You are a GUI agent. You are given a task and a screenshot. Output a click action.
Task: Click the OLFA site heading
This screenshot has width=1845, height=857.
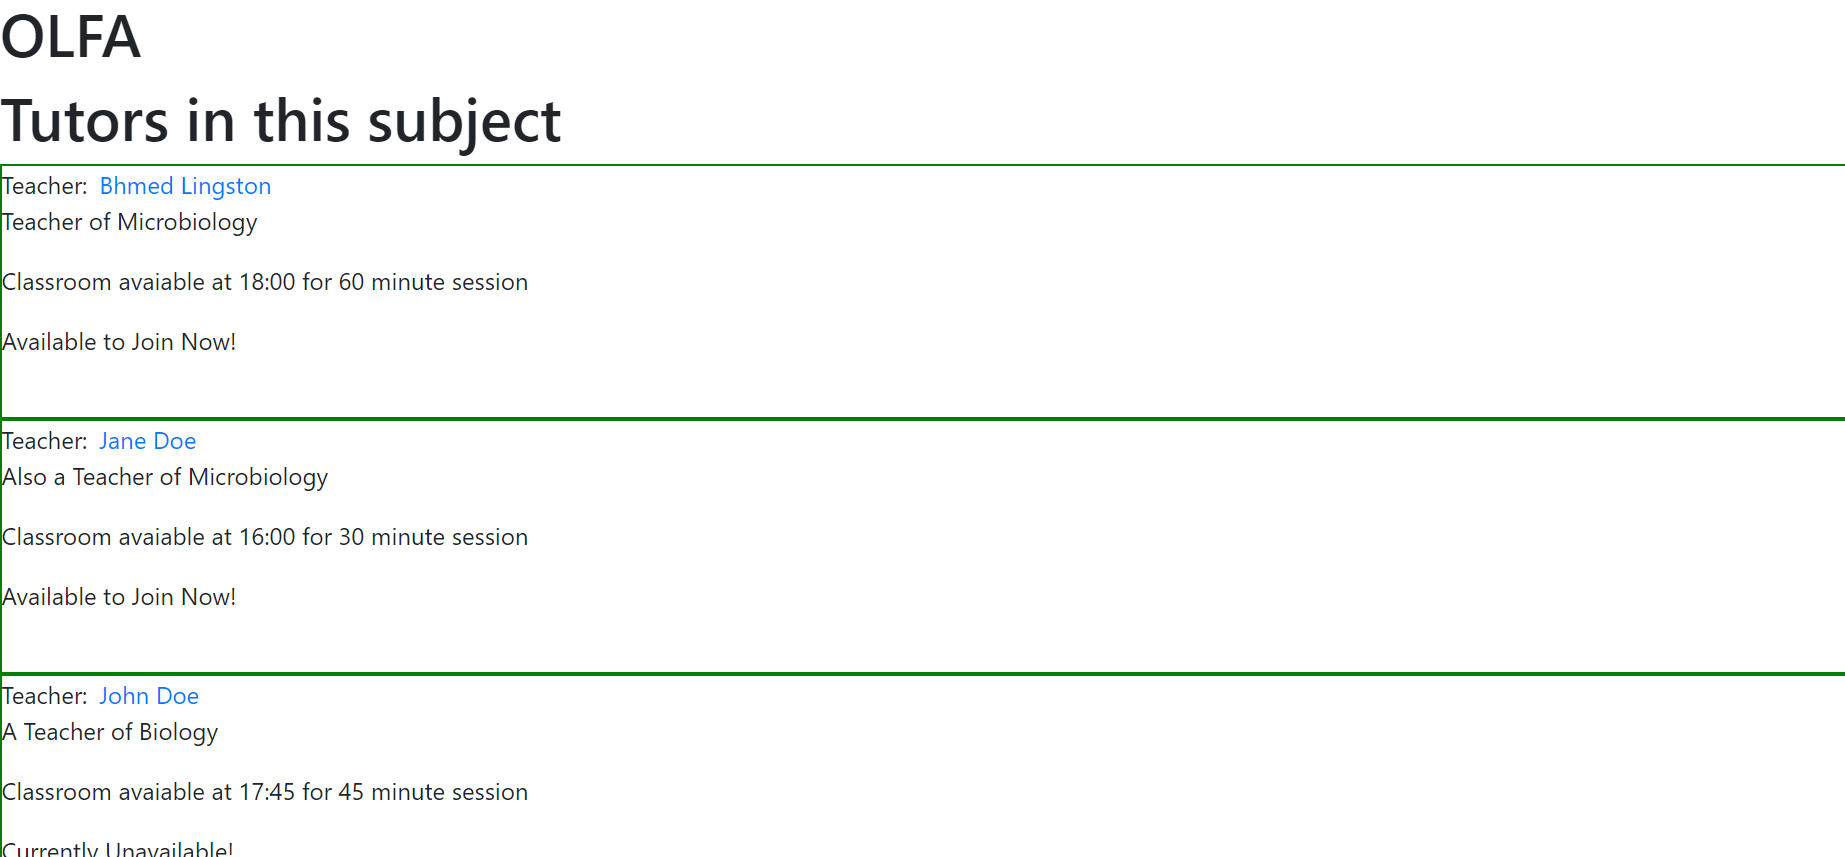click(x=71, y=37)
